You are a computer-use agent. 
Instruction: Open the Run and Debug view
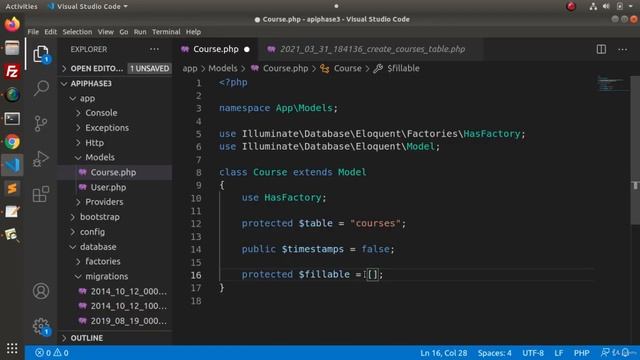point(41,159)
